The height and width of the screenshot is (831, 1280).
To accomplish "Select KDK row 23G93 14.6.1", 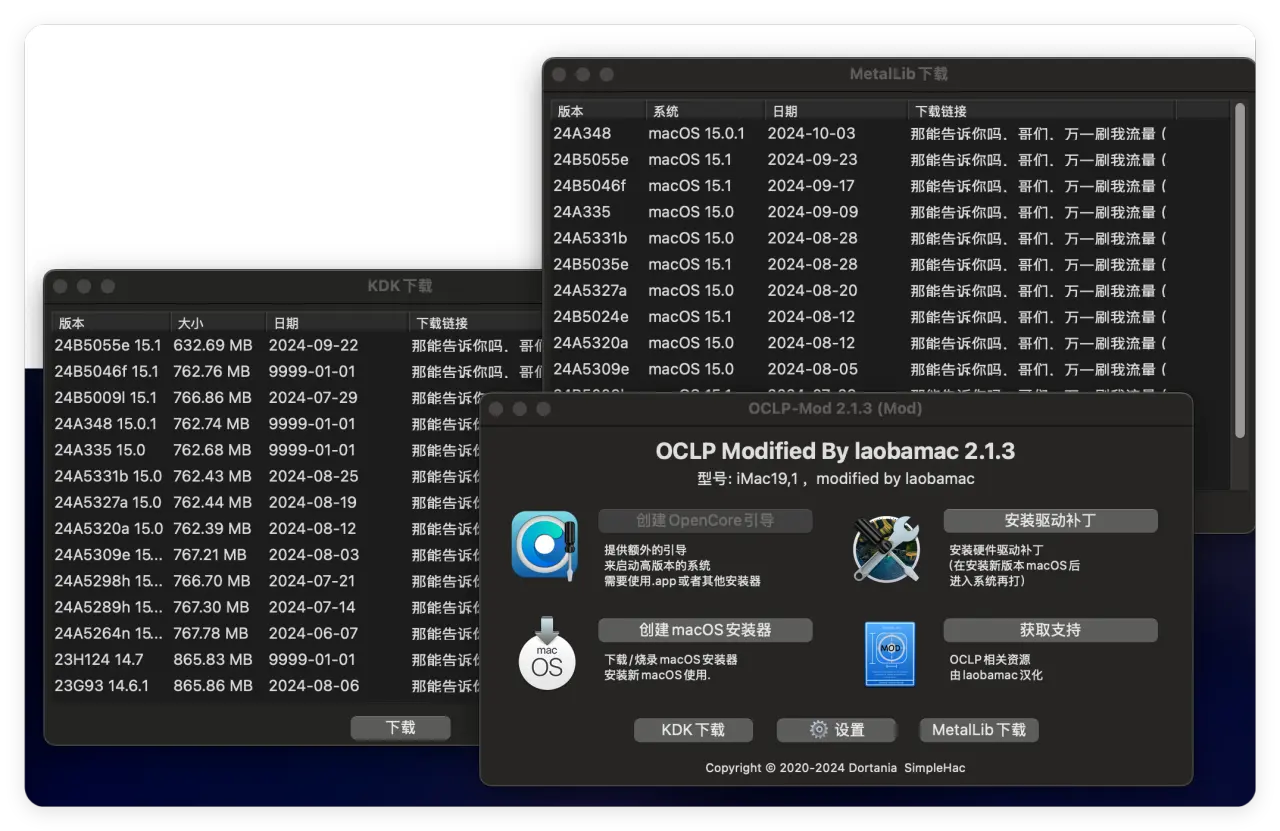I will click(x=267, y=686).
